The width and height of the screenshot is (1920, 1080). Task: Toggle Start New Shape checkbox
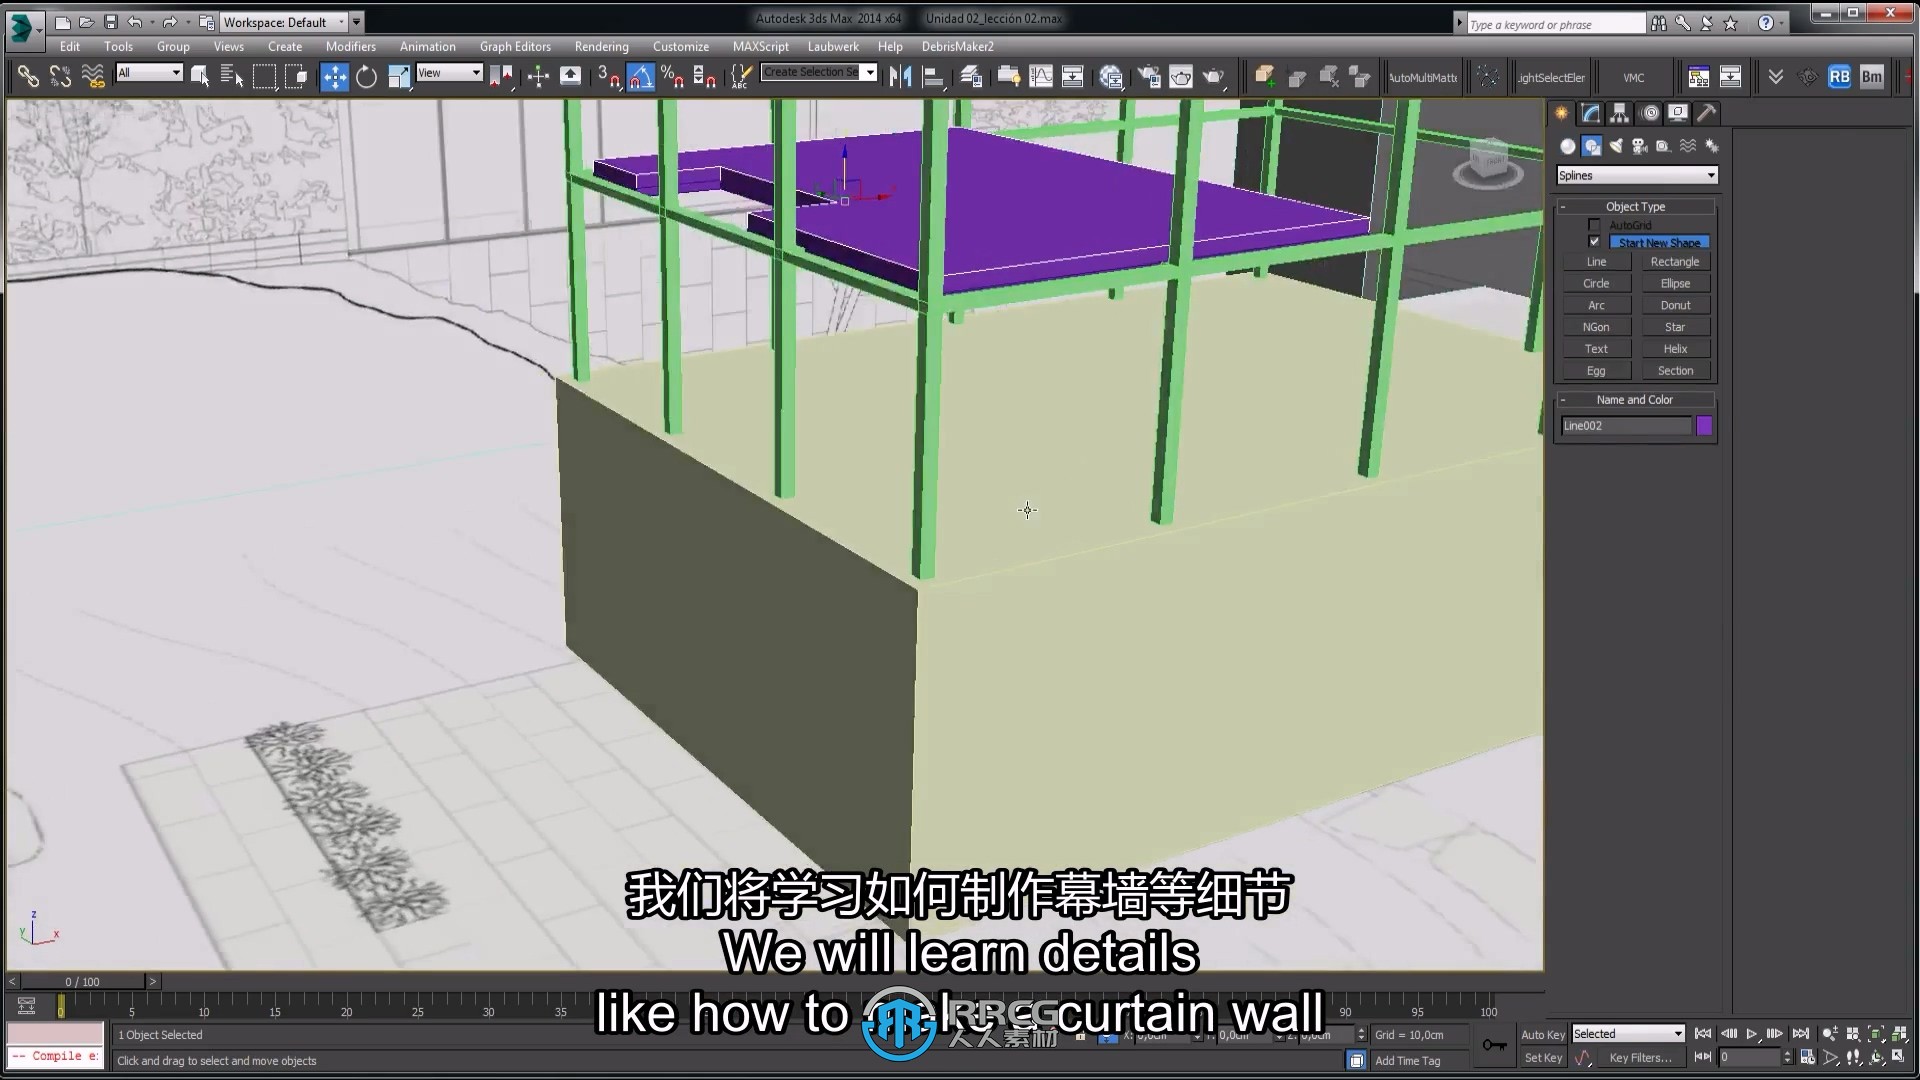pyautogui.click(x=1593, y=241)
